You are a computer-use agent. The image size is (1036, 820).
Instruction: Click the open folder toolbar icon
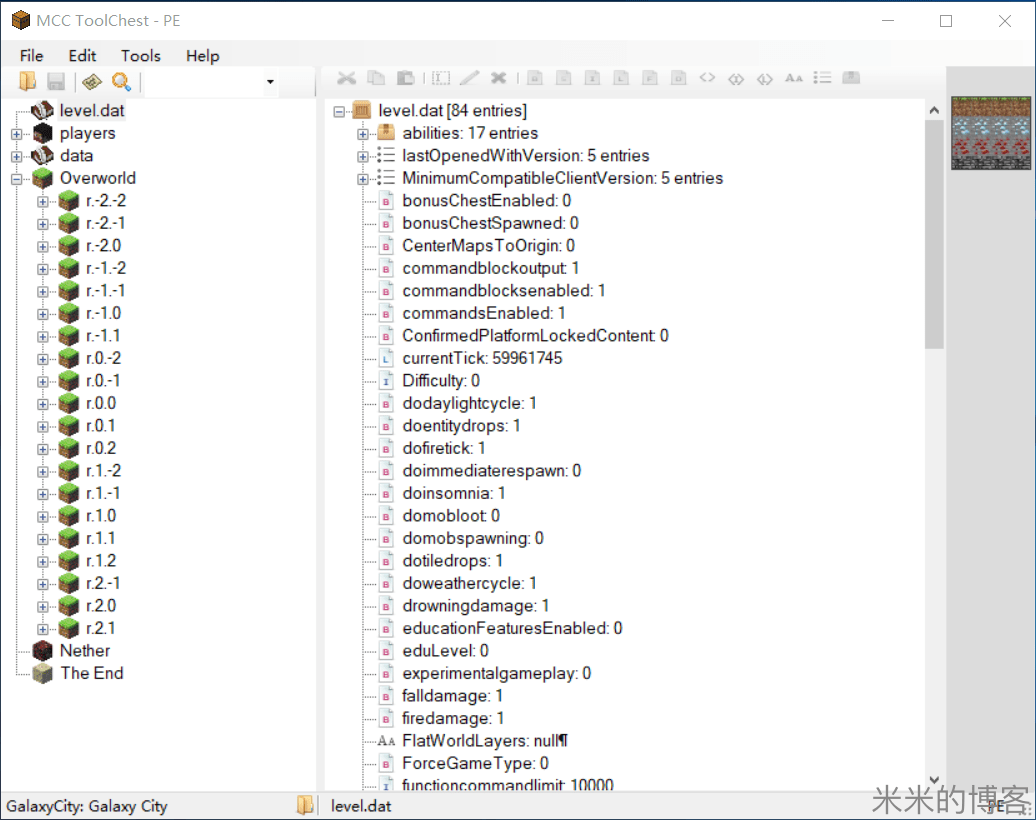pyautogui.click(x=27, y=82)
